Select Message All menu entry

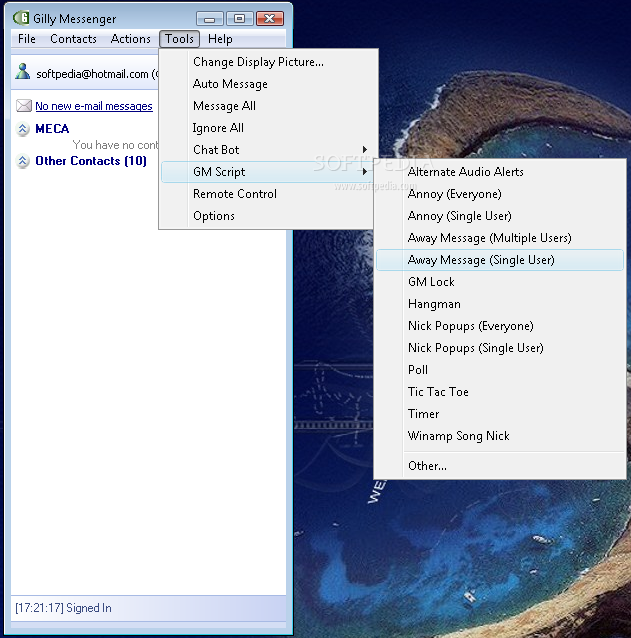click(x=267, y=106)
